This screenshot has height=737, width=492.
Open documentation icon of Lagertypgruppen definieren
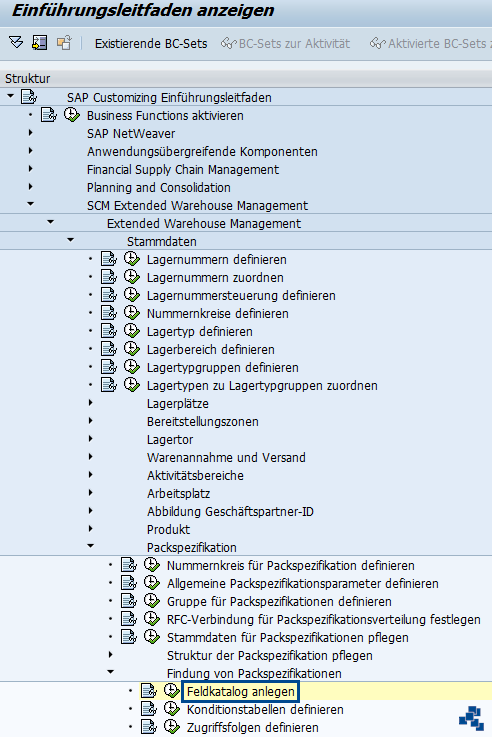109,367
